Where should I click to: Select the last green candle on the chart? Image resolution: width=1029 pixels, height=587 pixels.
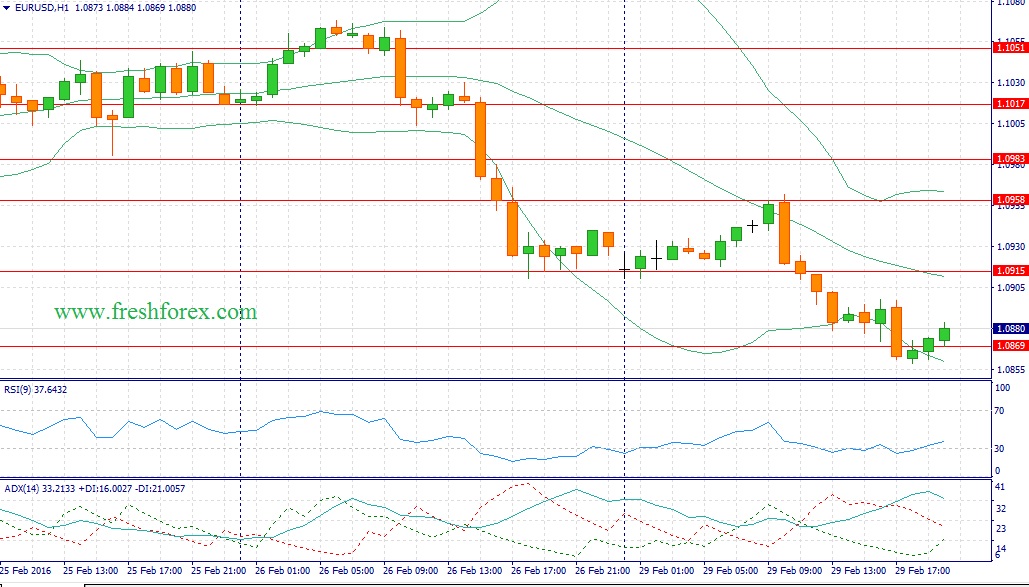pos(944,334)
